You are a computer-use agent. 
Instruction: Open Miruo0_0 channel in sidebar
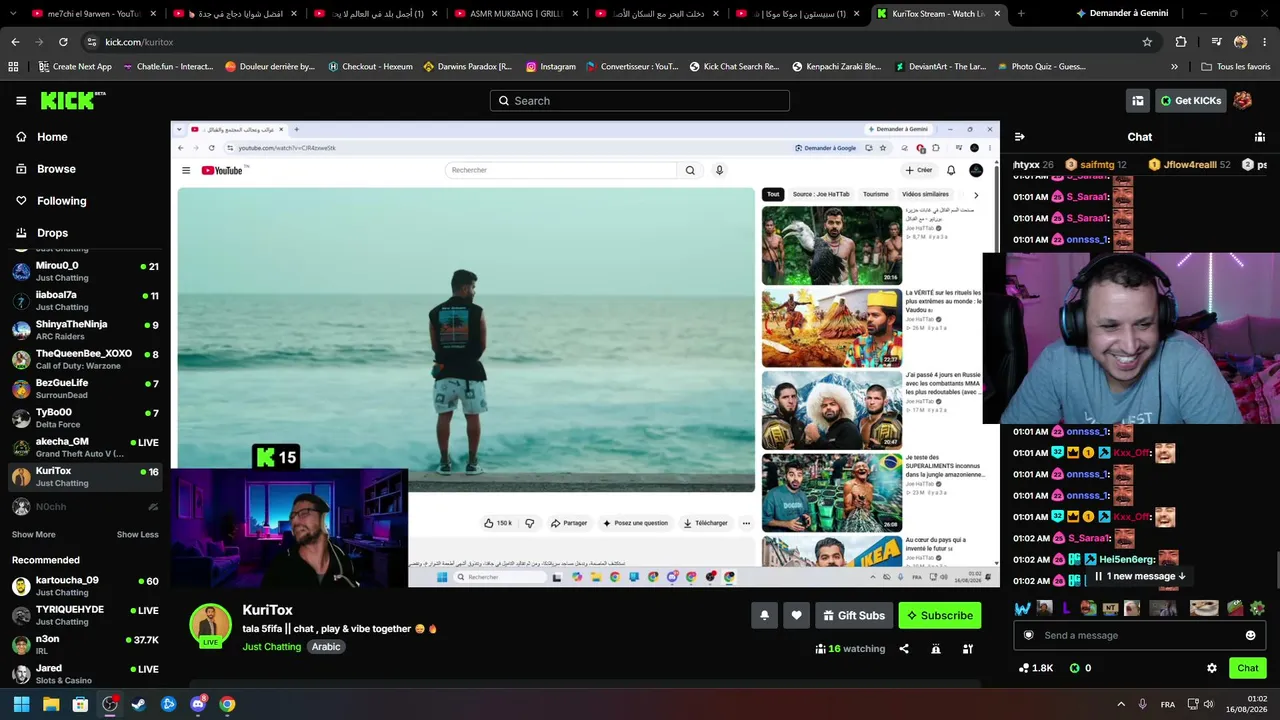(x=85, y=271)
